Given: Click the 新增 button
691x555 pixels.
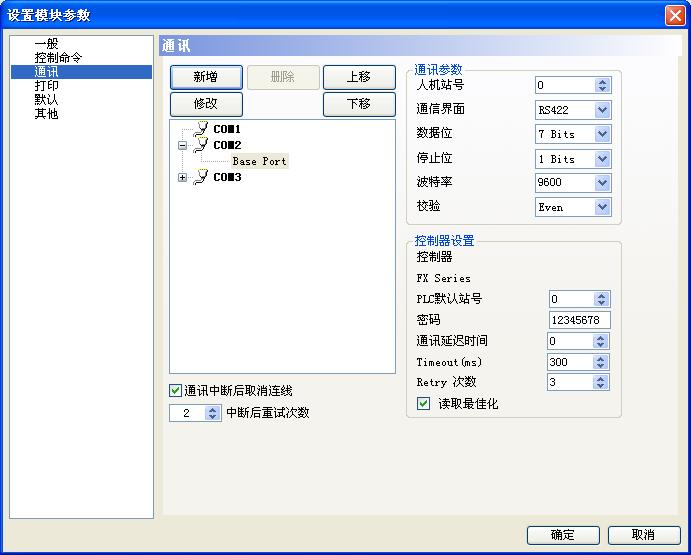Looking at the screenshot, I should pyautogui.click(x=206, y=78).
